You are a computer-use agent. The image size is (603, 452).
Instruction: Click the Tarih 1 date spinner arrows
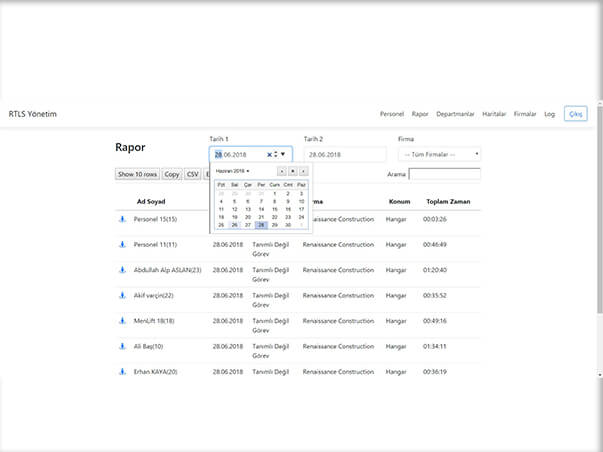tap(276, 154)
